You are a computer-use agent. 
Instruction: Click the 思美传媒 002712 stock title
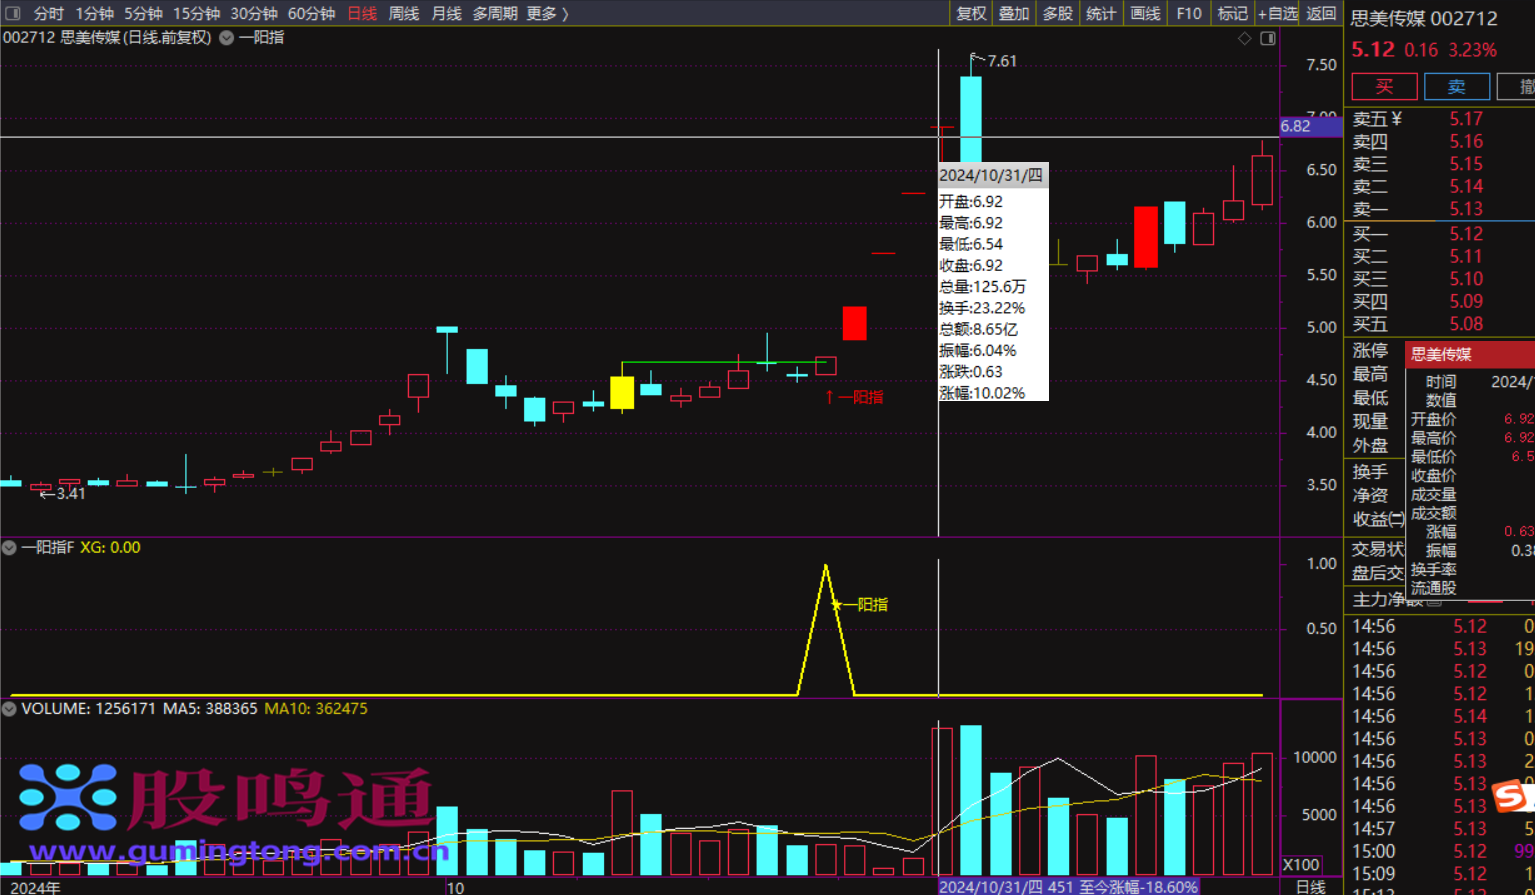click(1424, 18)
